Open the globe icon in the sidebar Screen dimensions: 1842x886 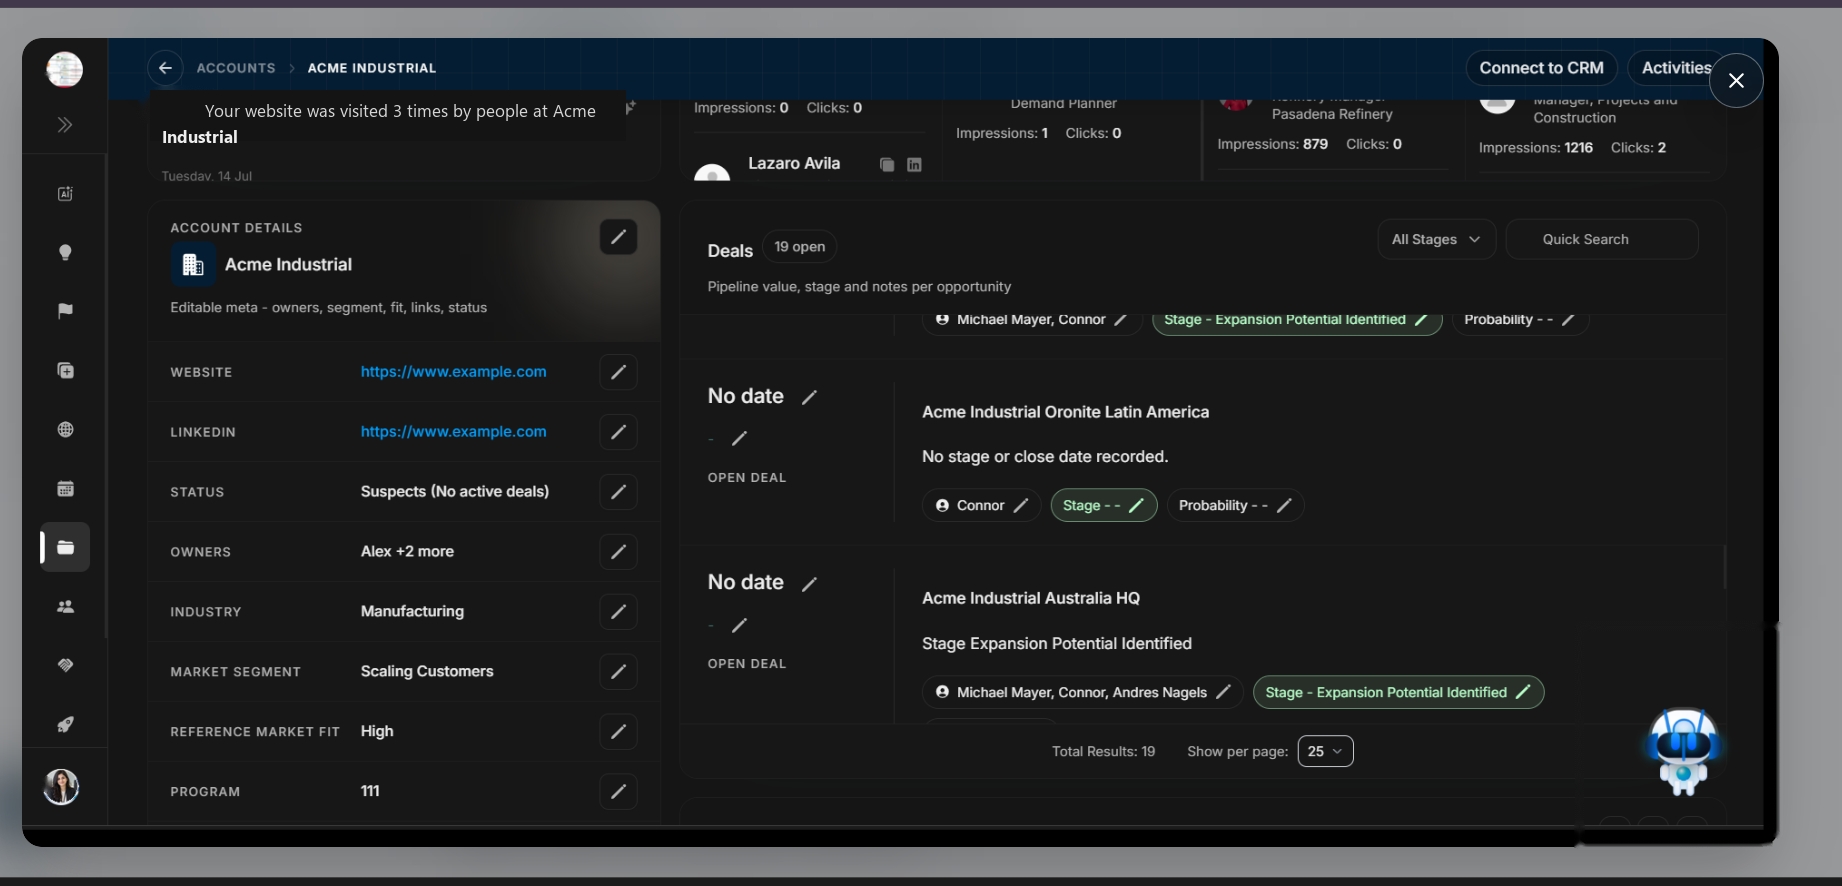66,430
